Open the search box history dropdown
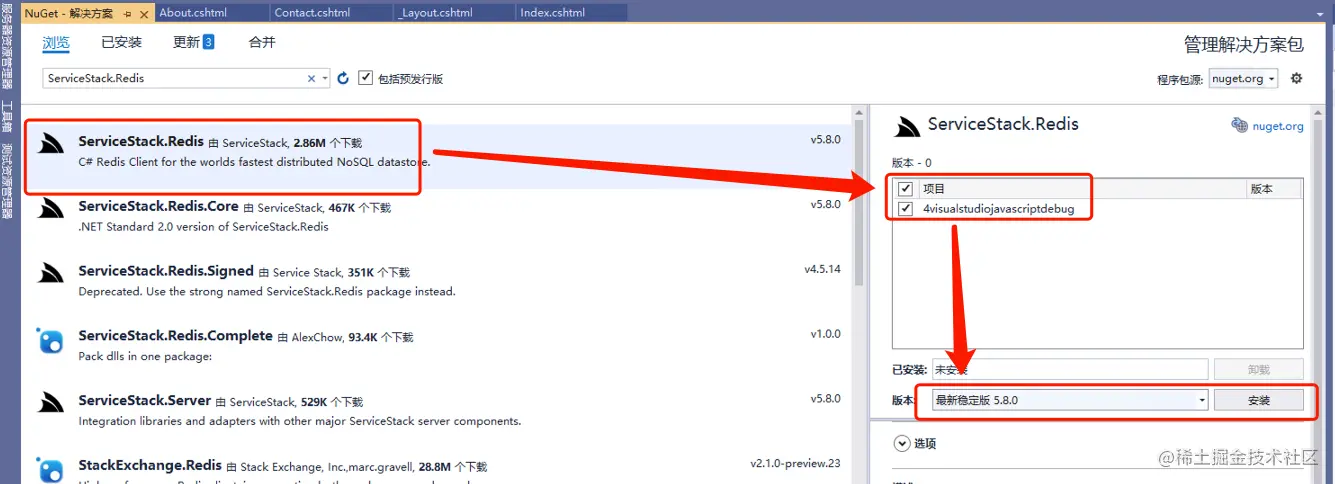The width and height of the screenshot is (1335, 484). [x=325, y=78]
